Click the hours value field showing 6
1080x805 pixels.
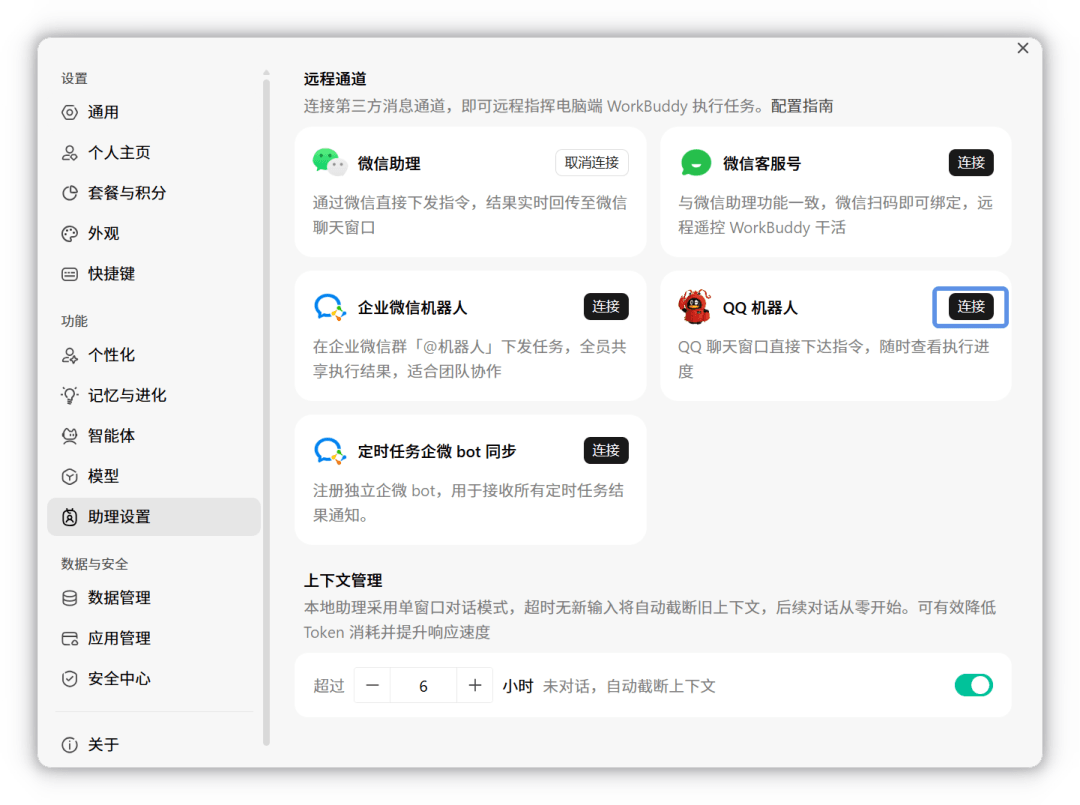pos(424,685)
